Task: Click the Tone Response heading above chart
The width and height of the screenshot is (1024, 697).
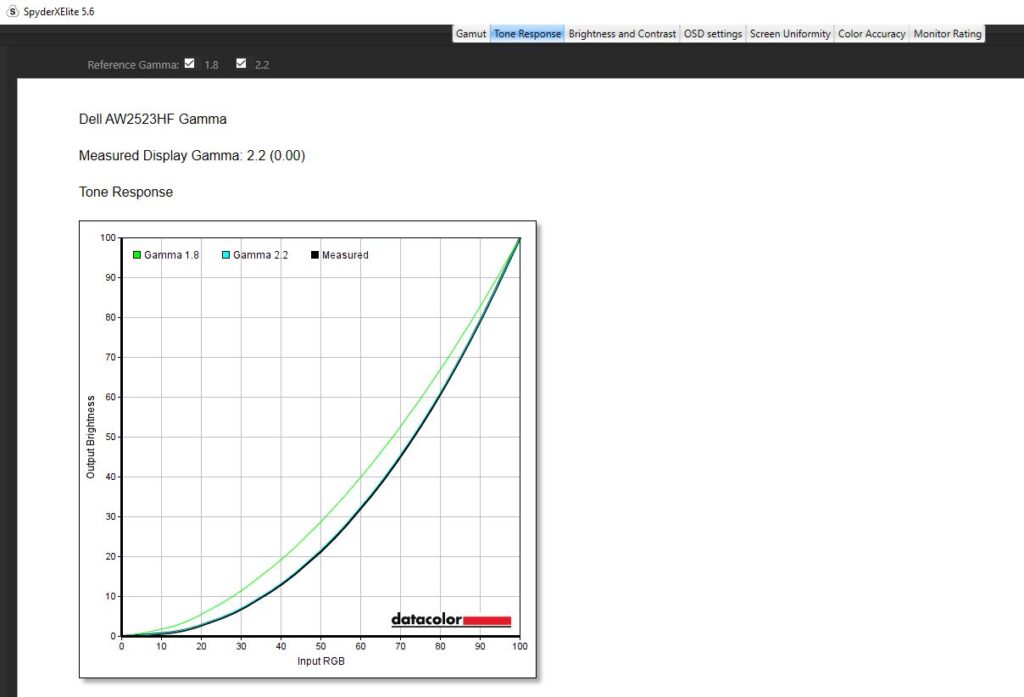Action: point(125,192)
